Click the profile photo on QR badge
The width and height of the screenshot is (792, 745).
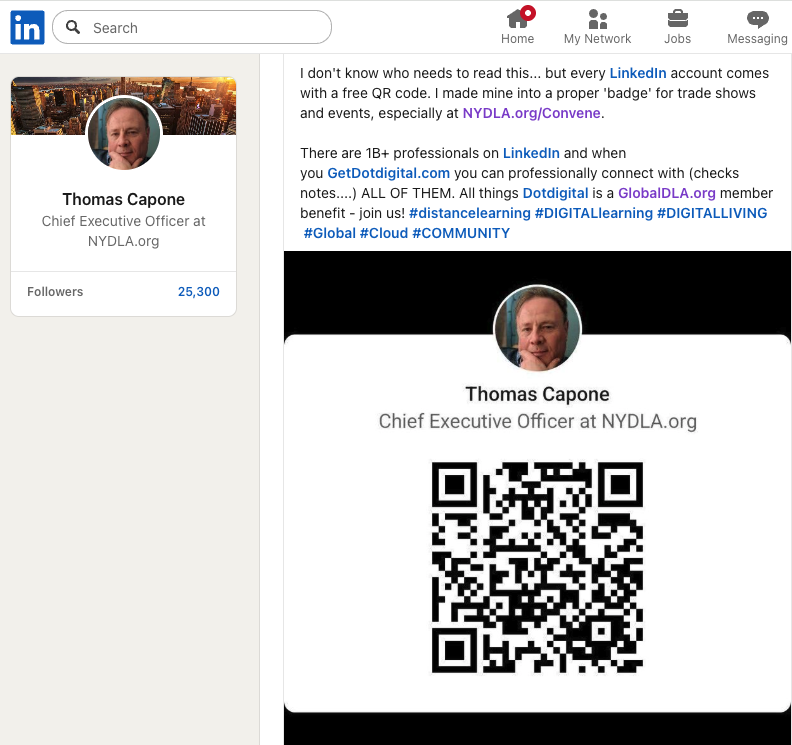click(x=537, y=329)
